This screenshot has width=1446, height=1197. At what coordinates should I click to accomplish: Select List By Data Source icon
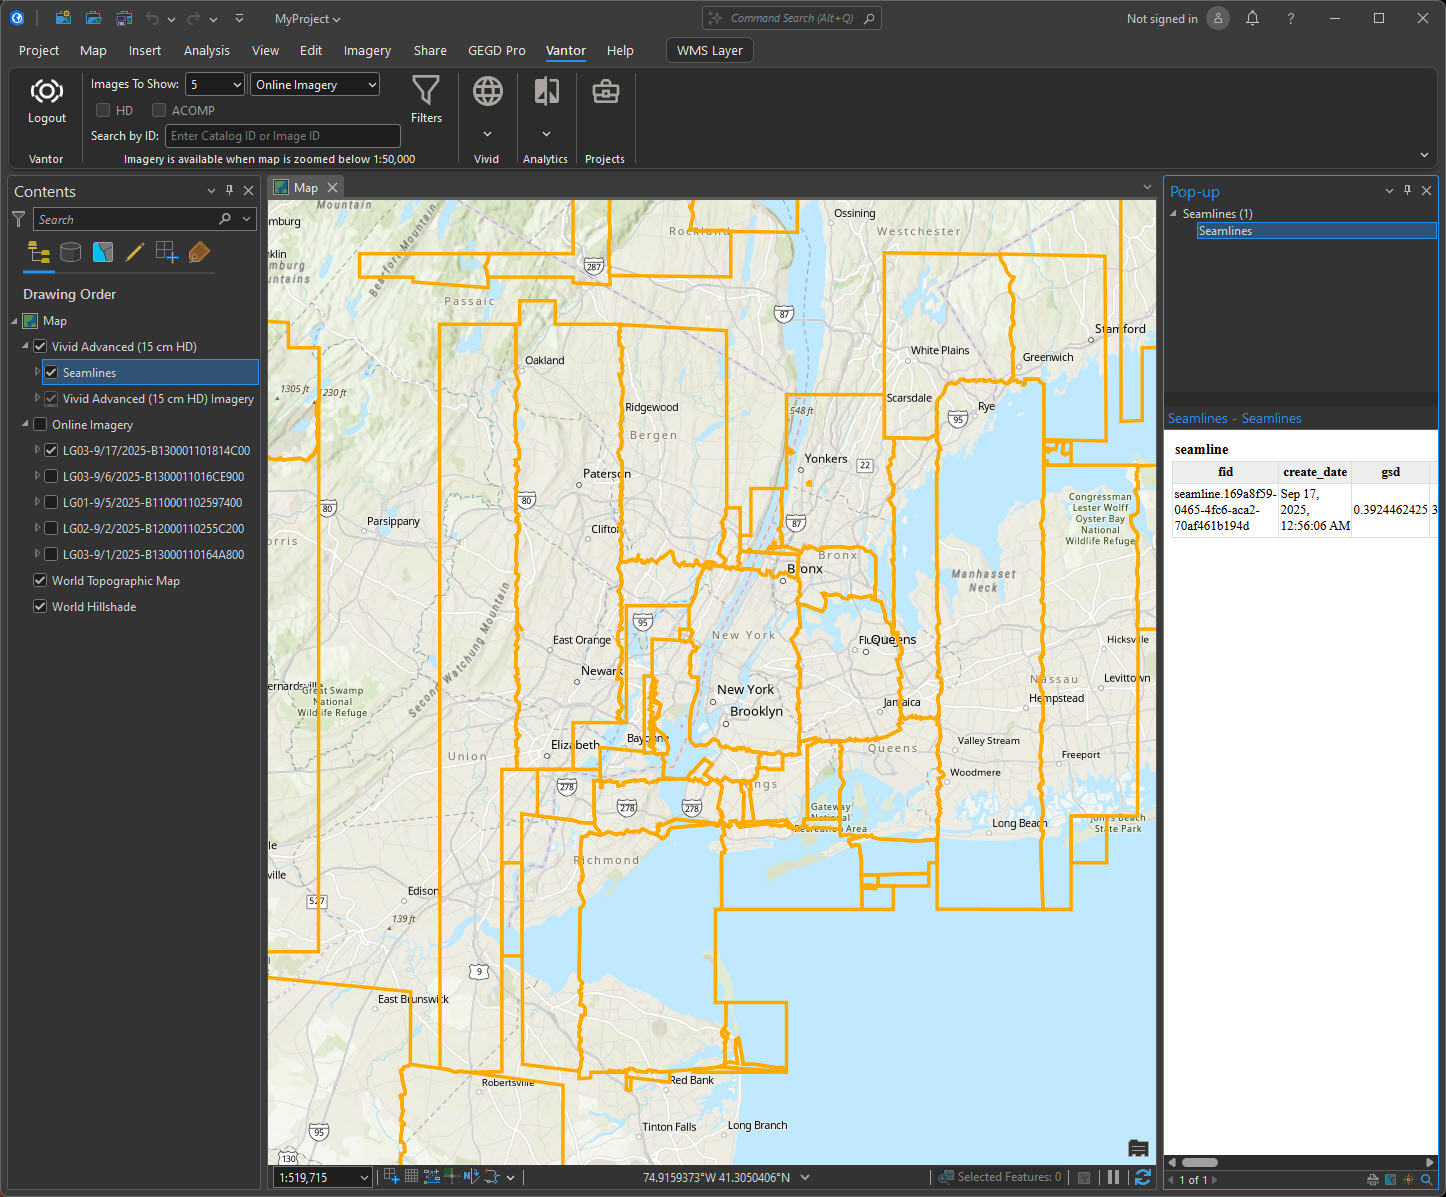(x=70, y=253)
